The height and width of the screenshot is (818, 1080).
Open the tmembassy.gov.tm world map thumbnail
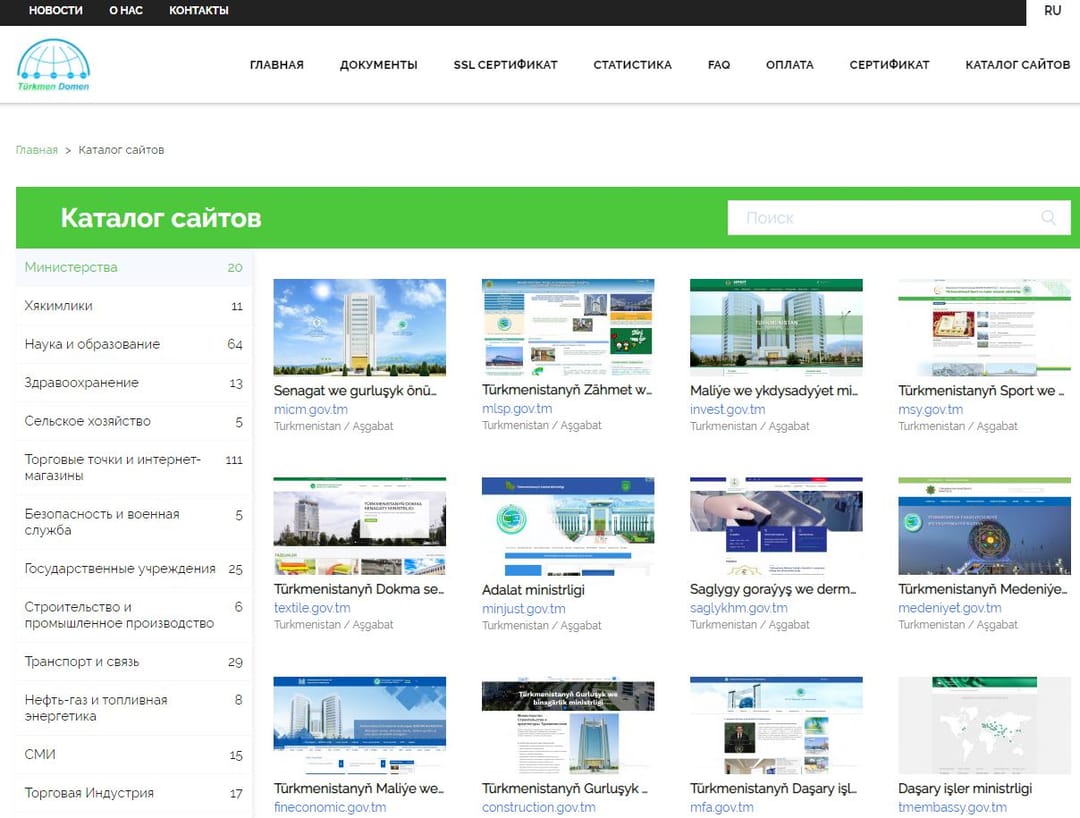click(984, 724)
